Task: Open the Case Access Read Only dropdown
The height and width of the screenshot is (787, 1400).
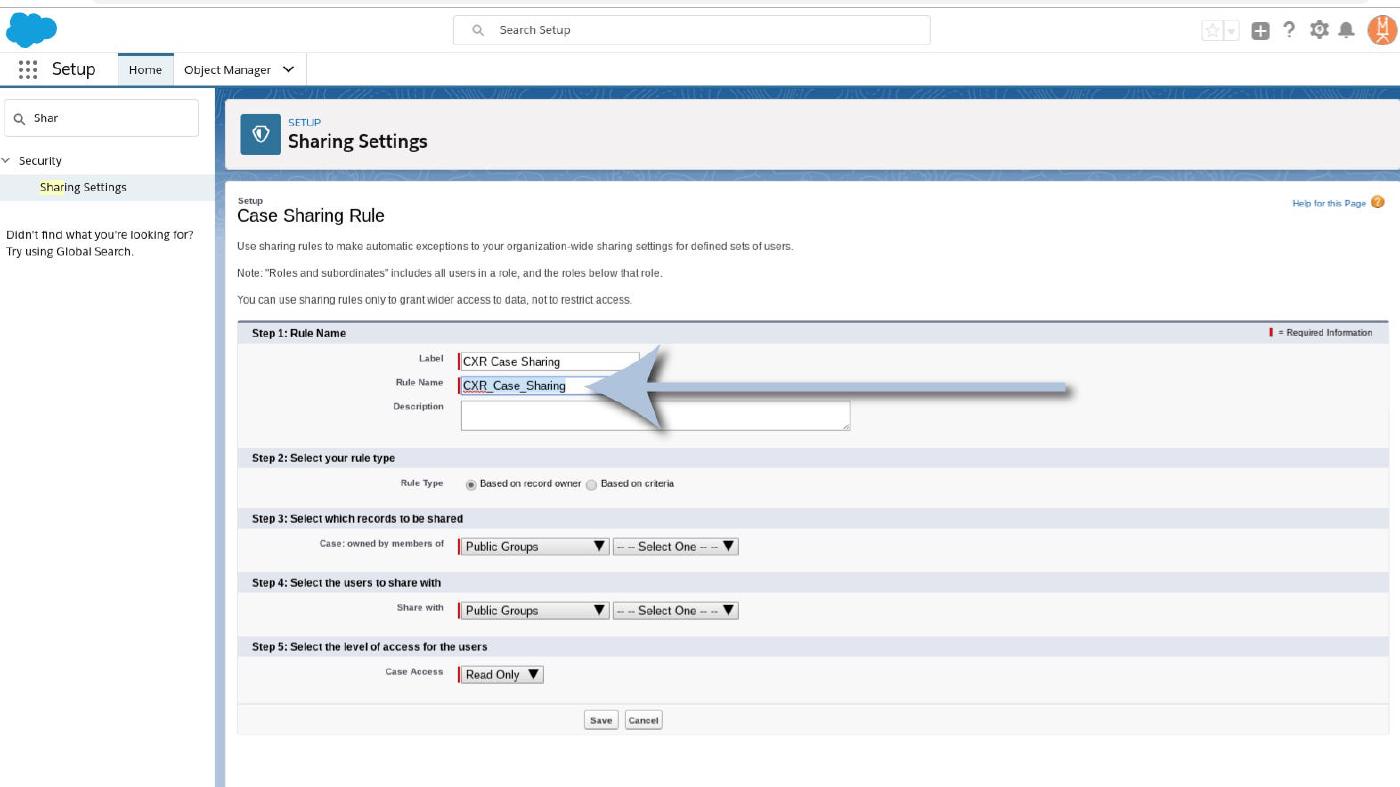Action: coord(502,675)
